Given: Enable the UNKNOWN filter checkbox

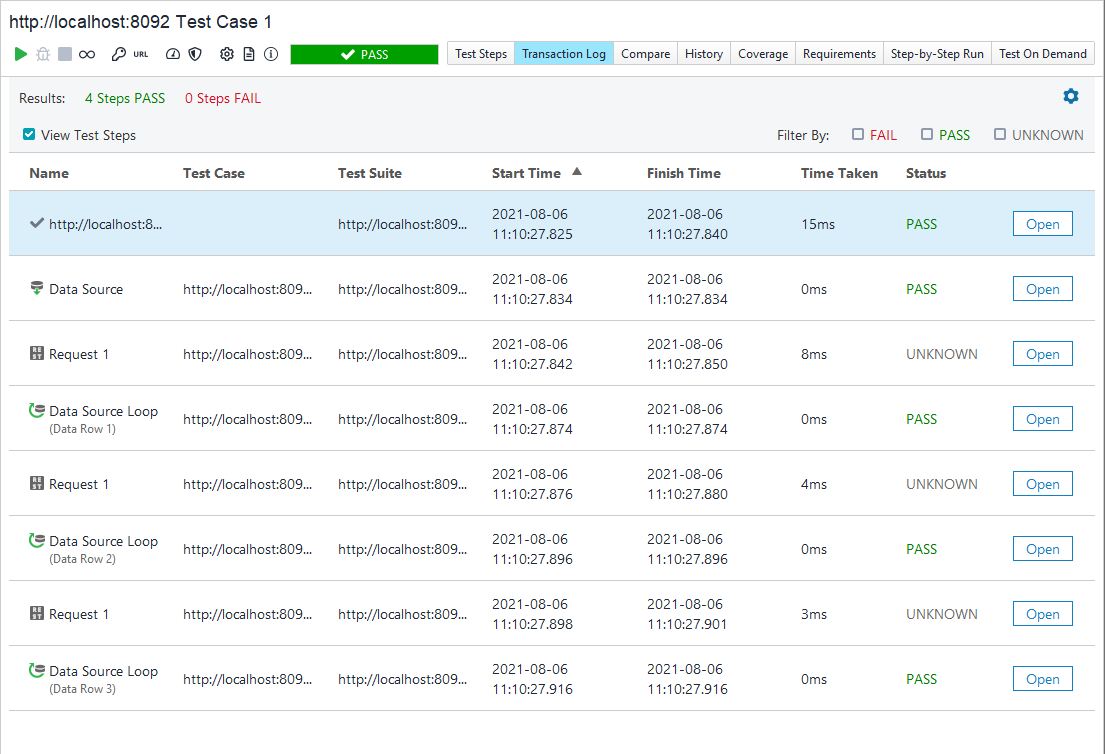Looking at the screenshot, I should [x=1001, y=134].
